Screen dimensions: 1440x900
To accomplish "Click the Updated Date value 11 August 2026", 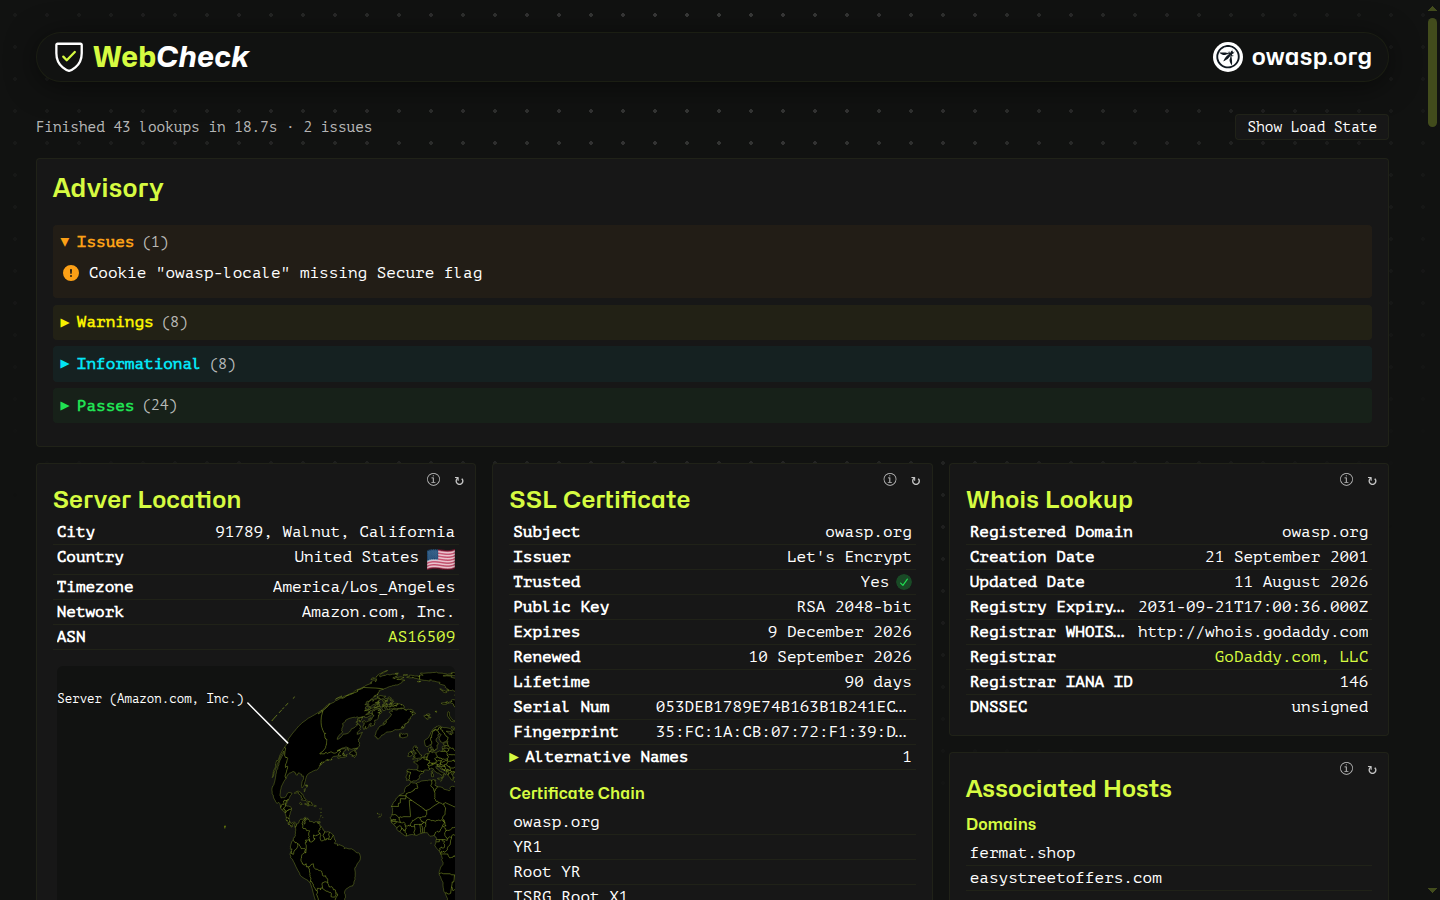I will (x=1301, y=582).
